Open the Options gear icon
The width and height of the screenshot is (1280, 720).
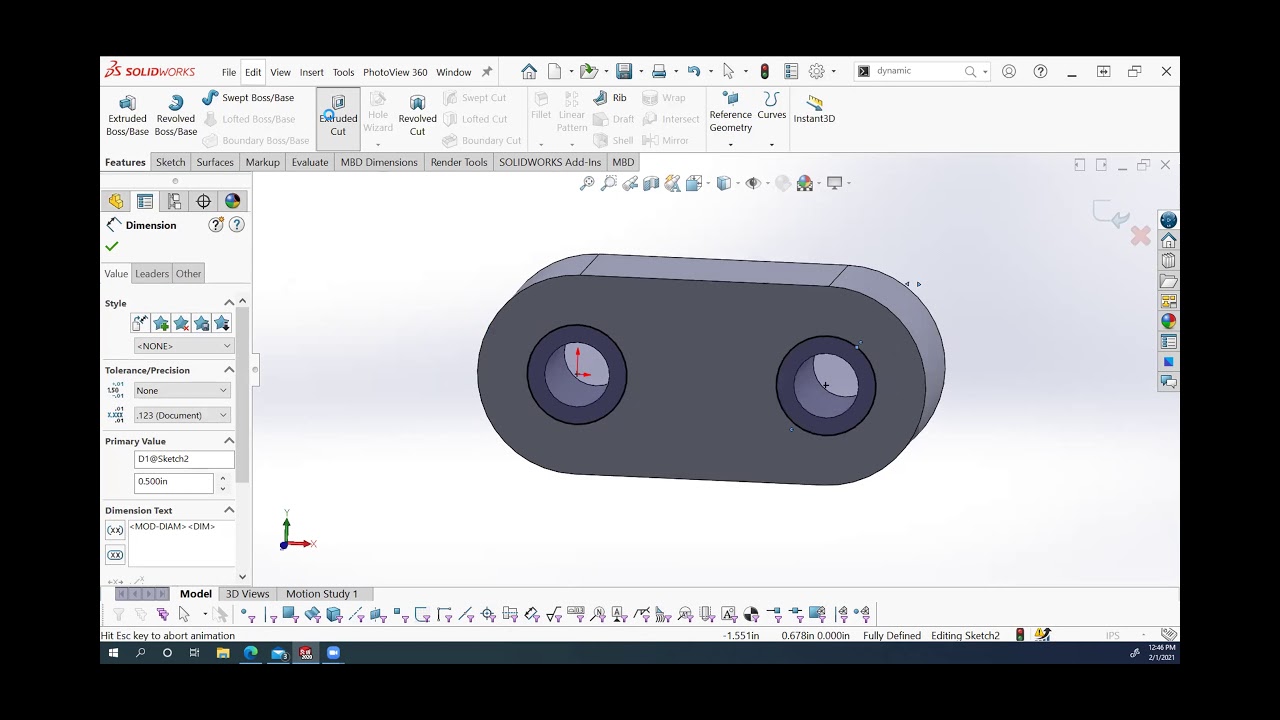click(x=817, y=71)
